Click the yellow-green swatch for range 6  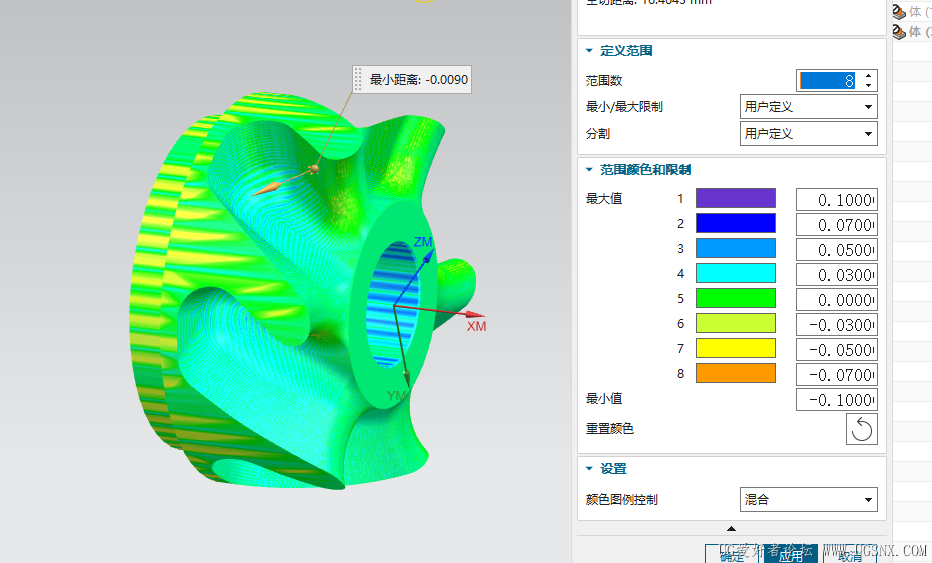click(x=736, y=323)
